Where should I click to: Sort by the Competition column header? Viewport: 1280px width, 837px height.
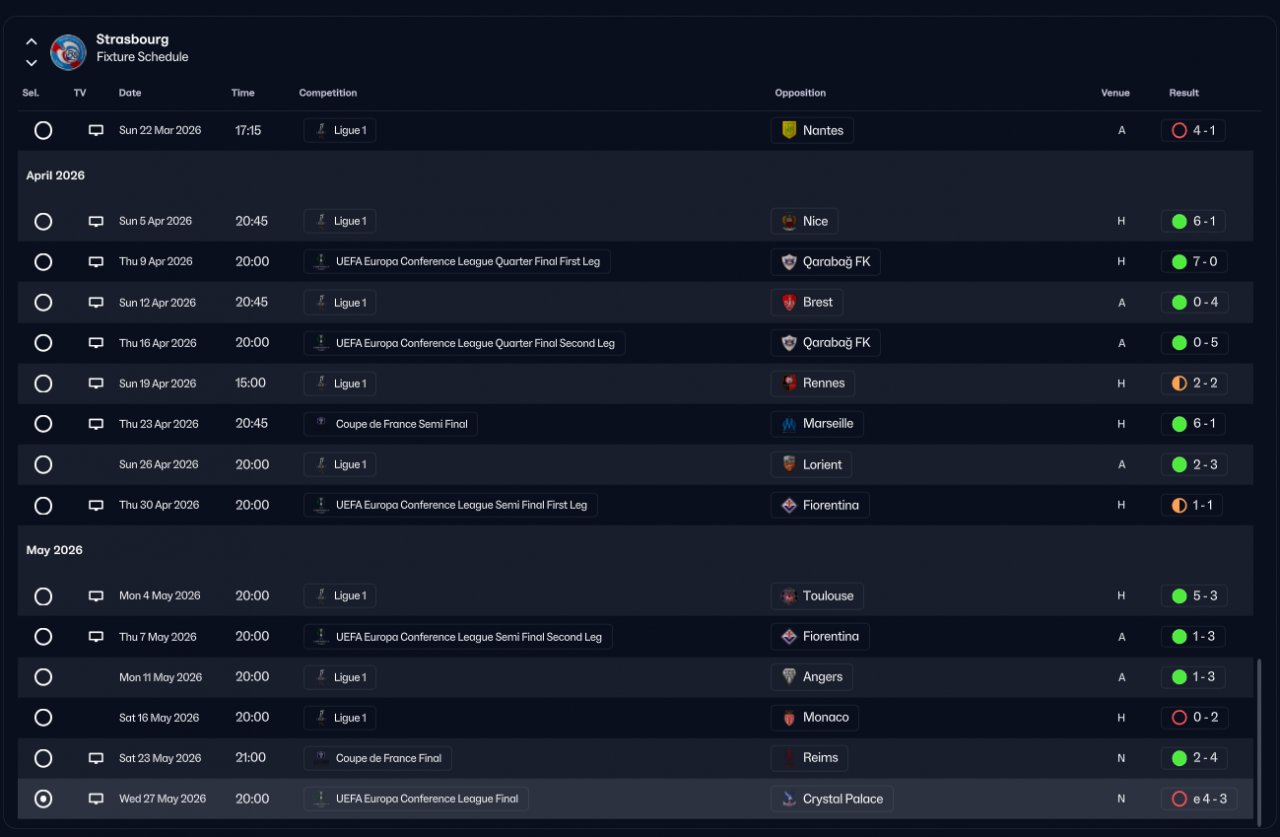[x=328, y=93]
